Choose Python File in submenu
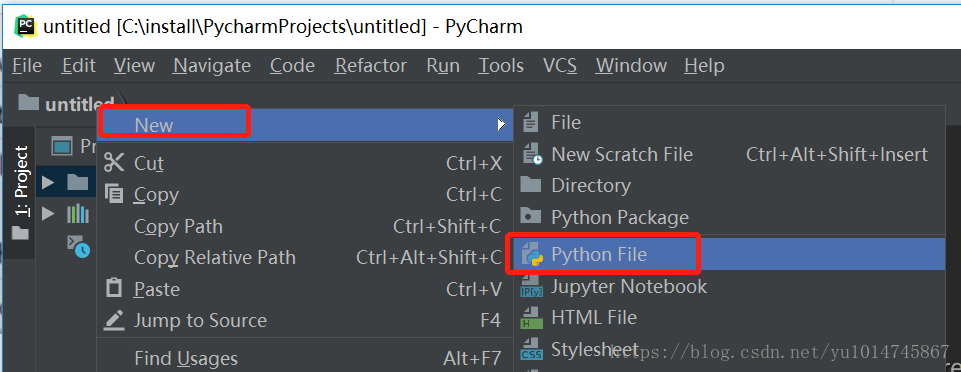Viewport: 961px width, 372px height. [729, 254]
